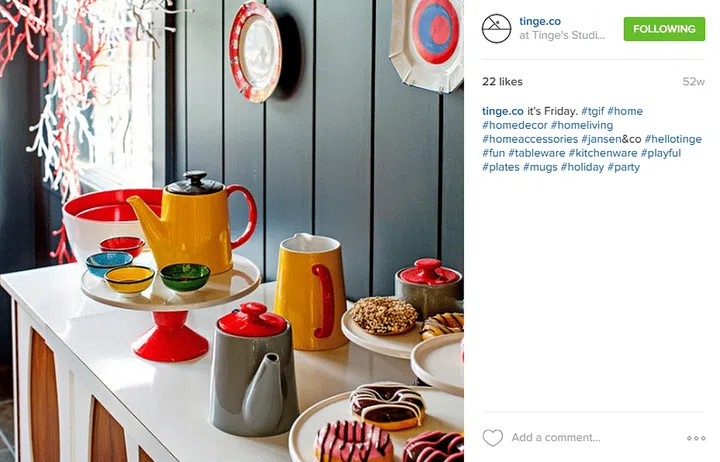Open the #hellotinge hashtag

click(673, 139)
